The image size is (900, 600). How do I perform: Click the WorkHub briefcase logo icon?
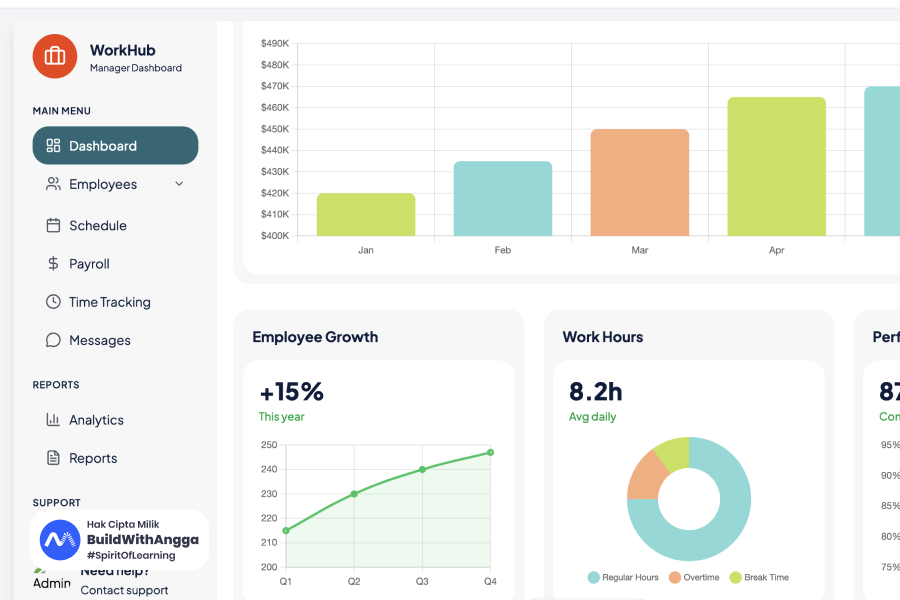tap(55, 56)
